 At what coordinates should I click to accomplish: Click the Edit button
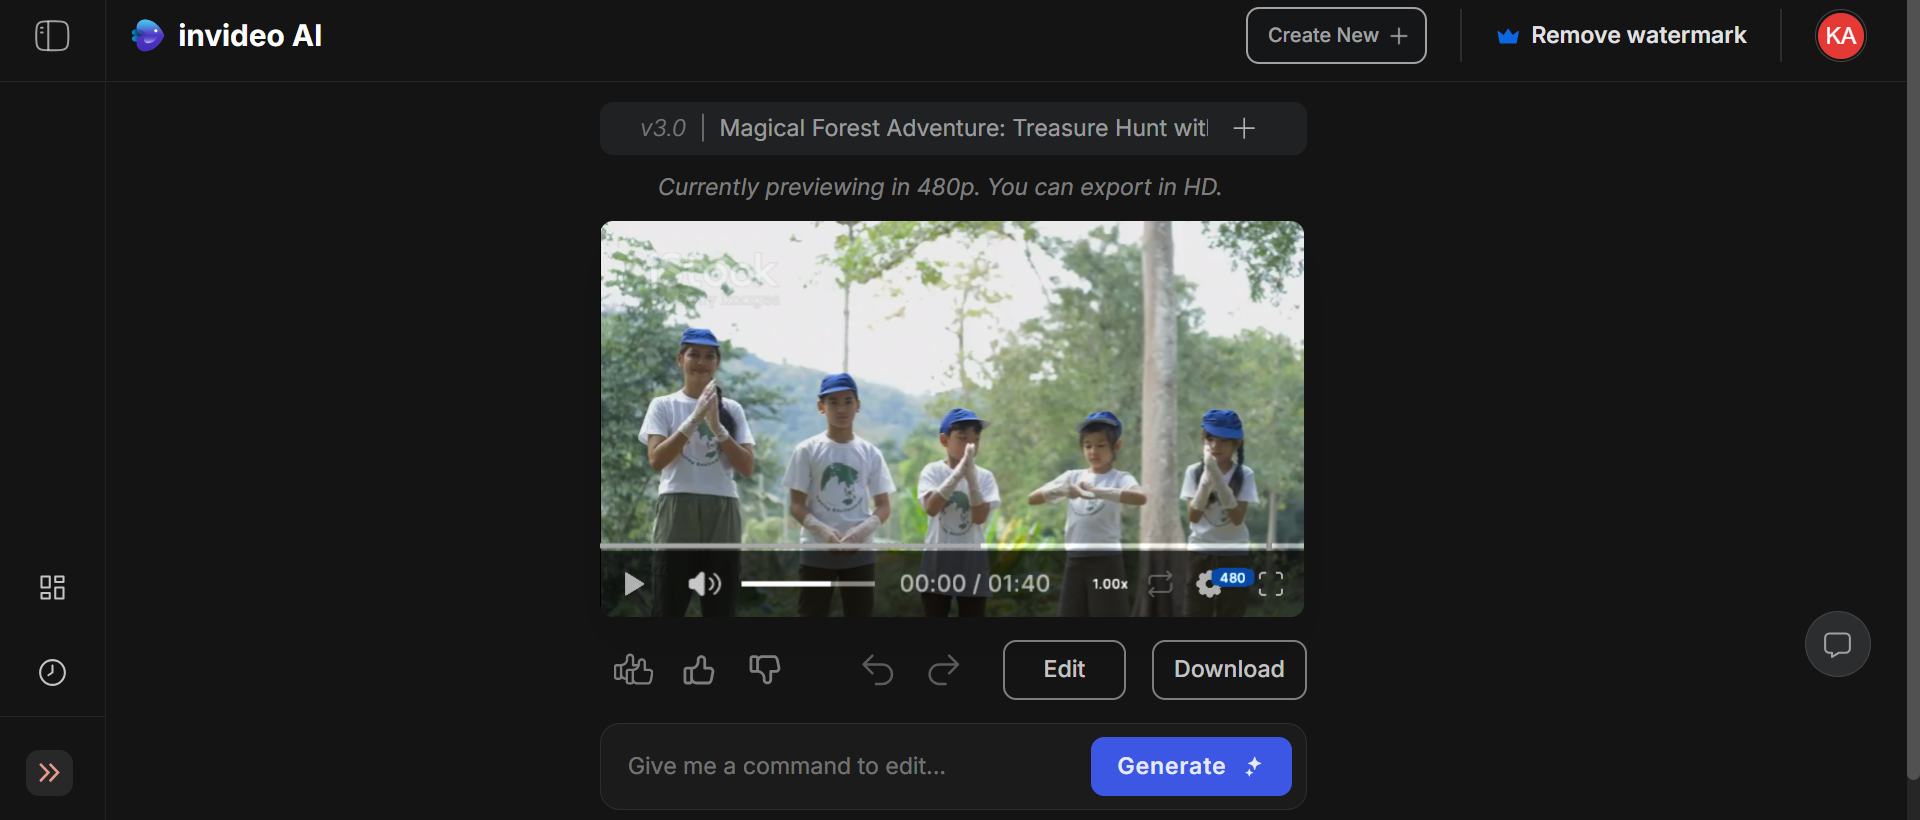coord(1064,670)
